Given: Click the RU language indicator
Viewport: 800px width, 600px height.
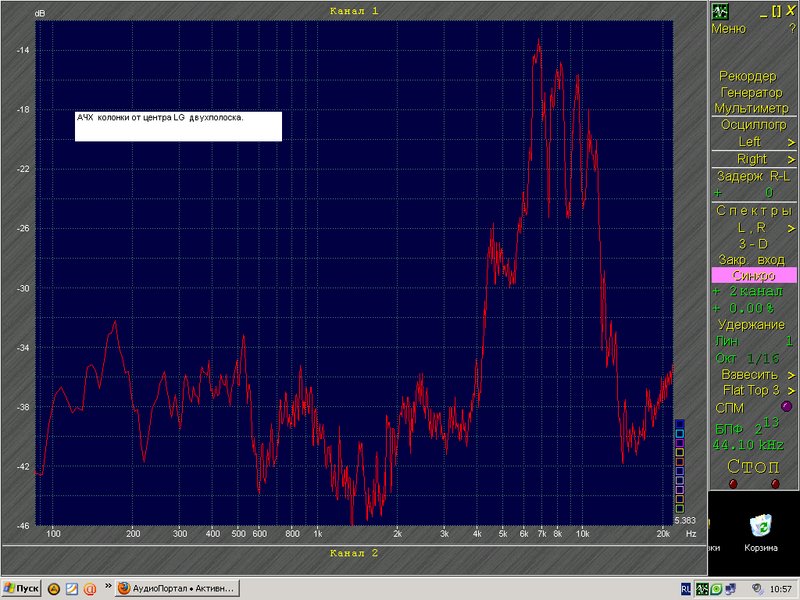Looking at the screenshot, I should (x=686, y=589).
